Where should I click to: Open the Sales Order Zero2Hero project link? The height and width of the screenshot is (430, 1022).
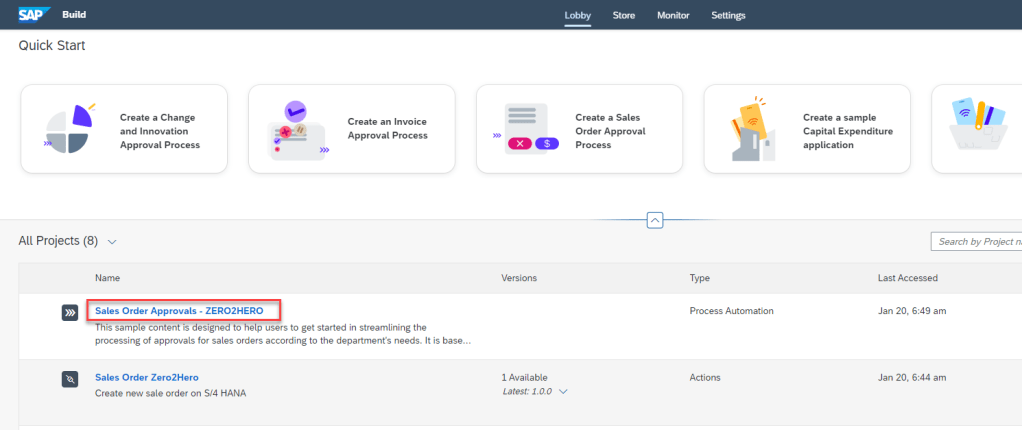point(147,377)
